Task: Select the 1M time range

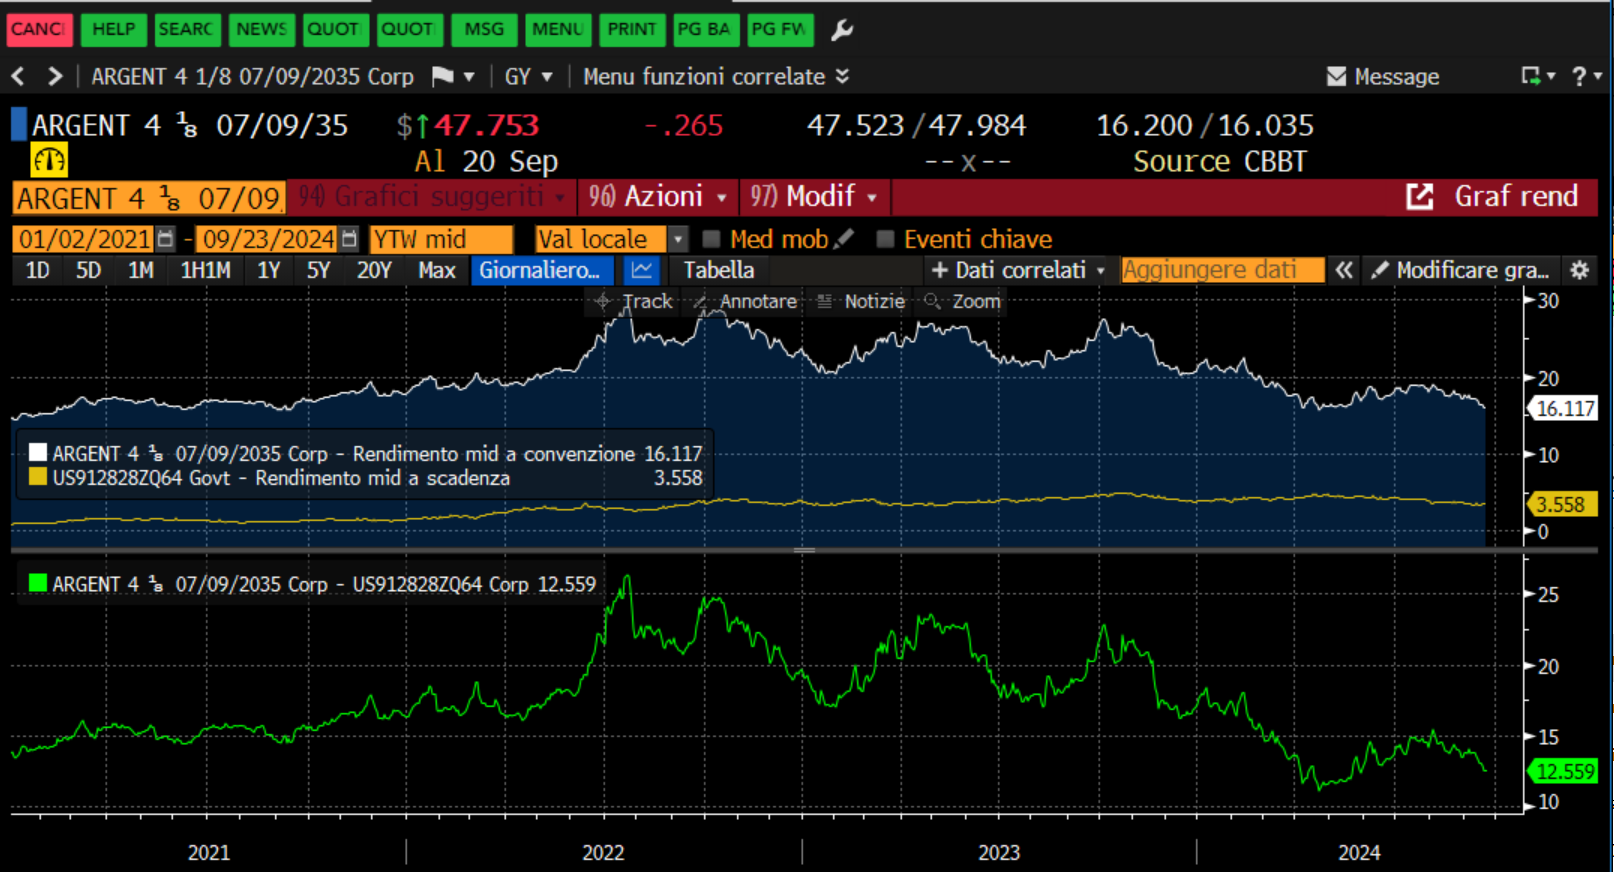Action: pos(141,270)
